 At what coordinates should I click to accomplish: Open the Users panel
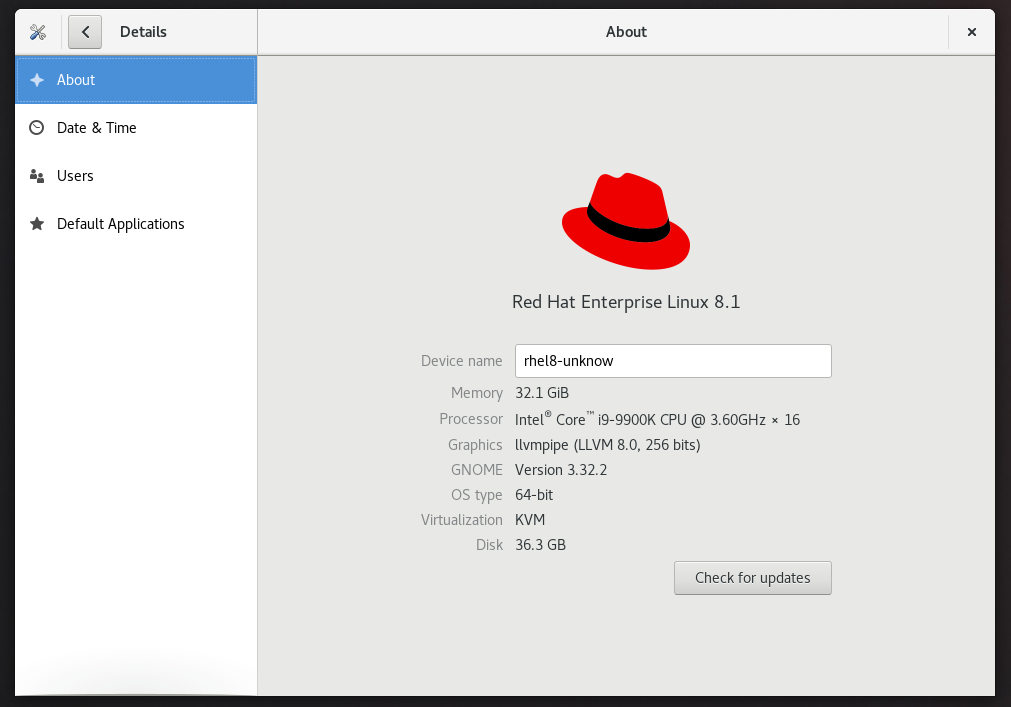[136, 176]
